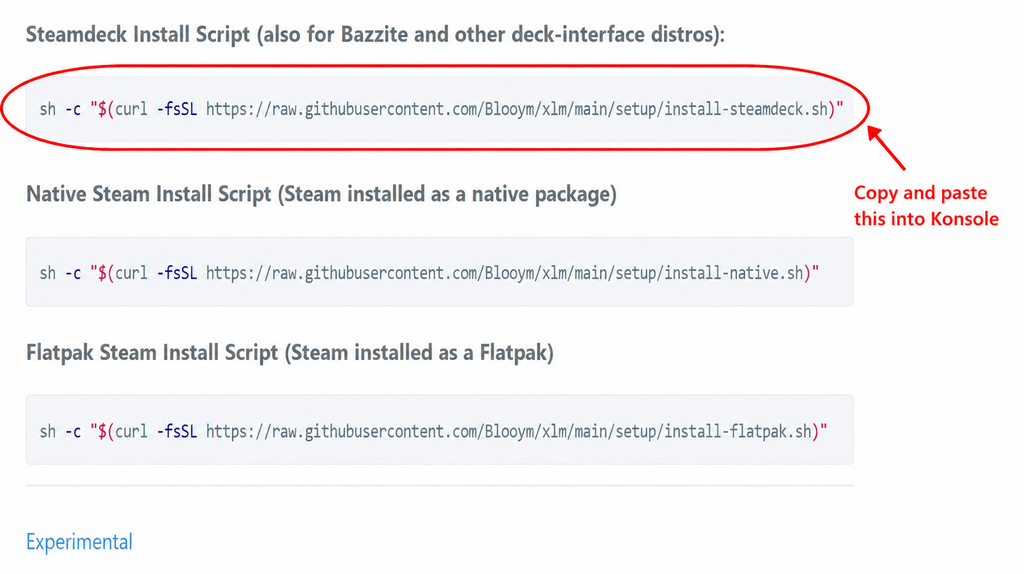
Task: Open the Experimental link
Action: coord(79,541)
